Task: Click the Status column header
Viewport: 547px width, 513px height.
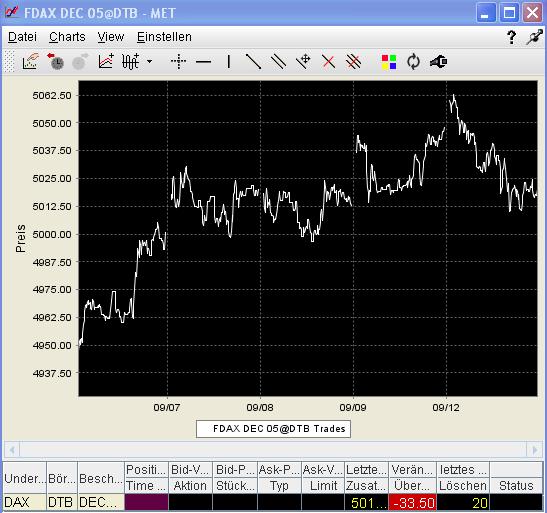Action: pyautogui.click(x=516, y=485)
